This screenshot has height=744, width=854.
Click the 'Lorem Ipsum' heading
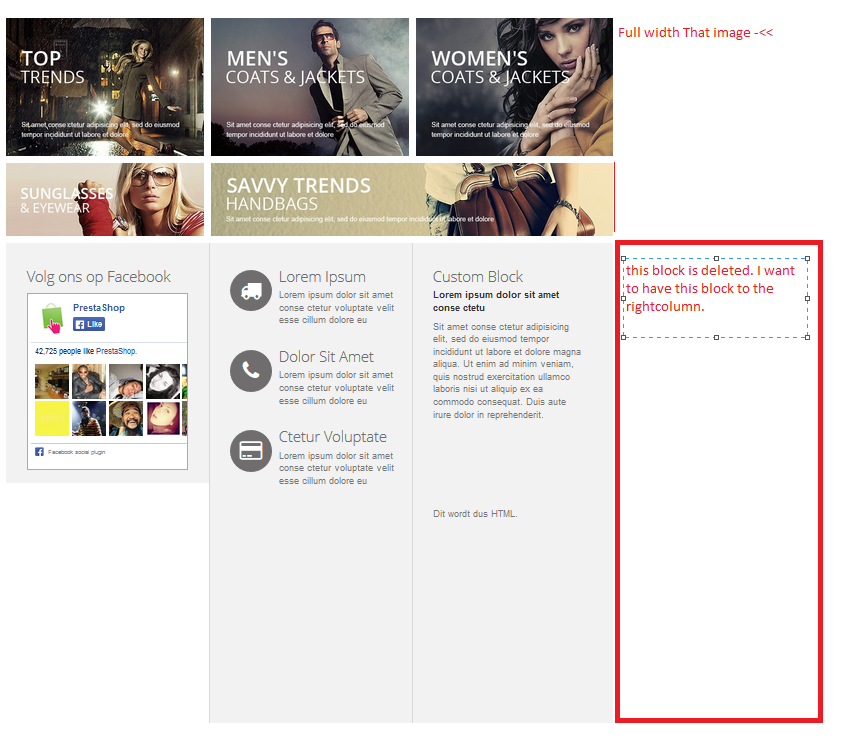322,277
